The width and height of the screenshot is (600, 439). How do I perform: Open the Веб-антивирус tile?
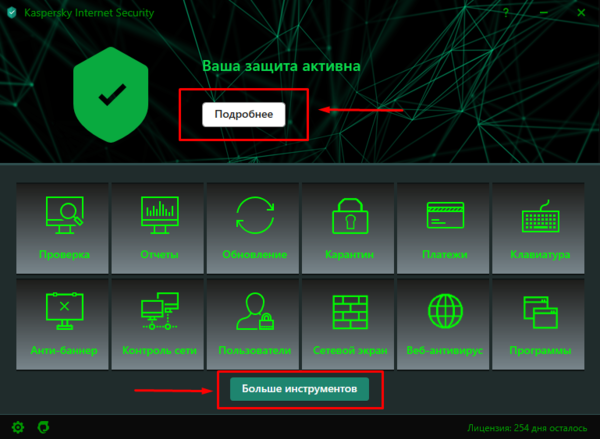coord(443,324)
